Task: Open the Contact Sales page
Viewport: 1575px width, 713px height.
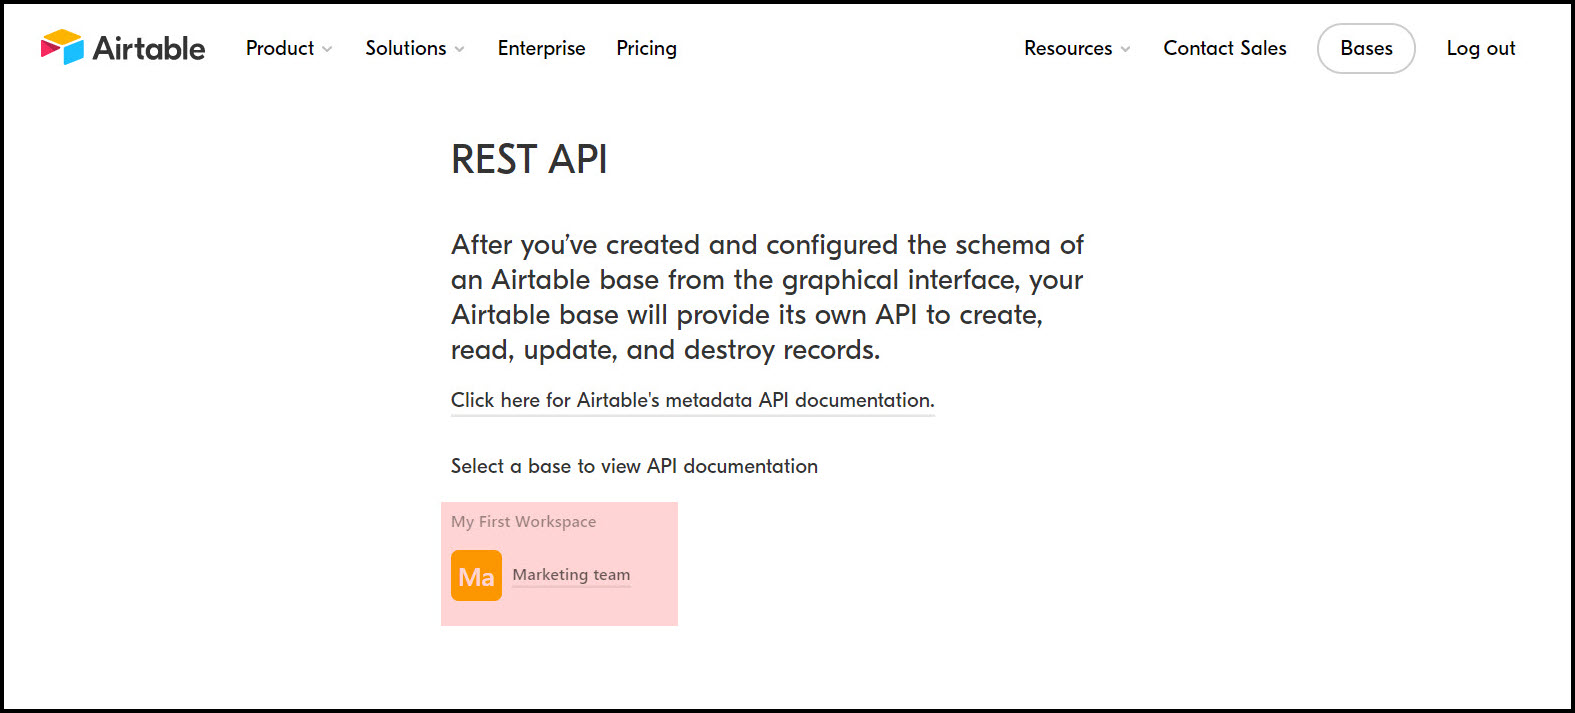Action: tap(1225, 48)
